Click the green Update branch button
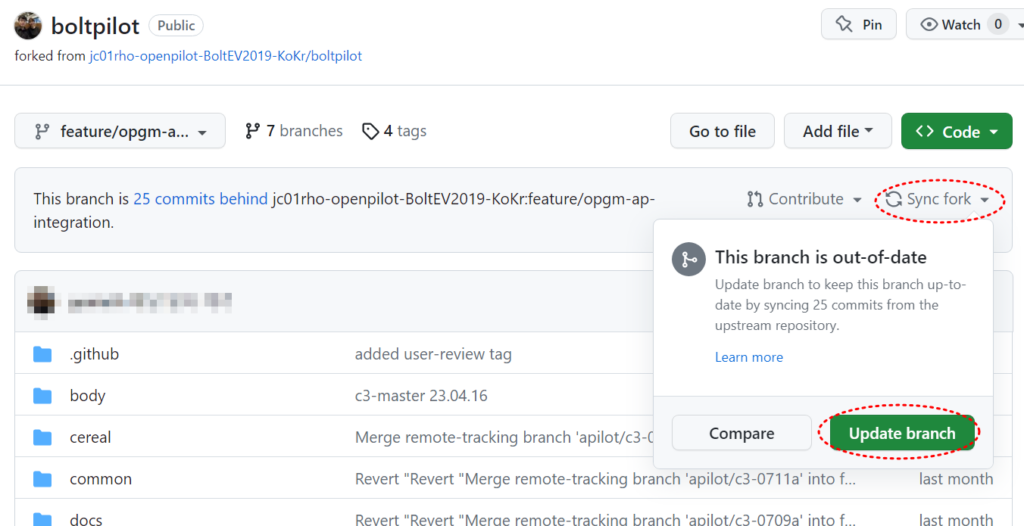 tap(902, 433)
